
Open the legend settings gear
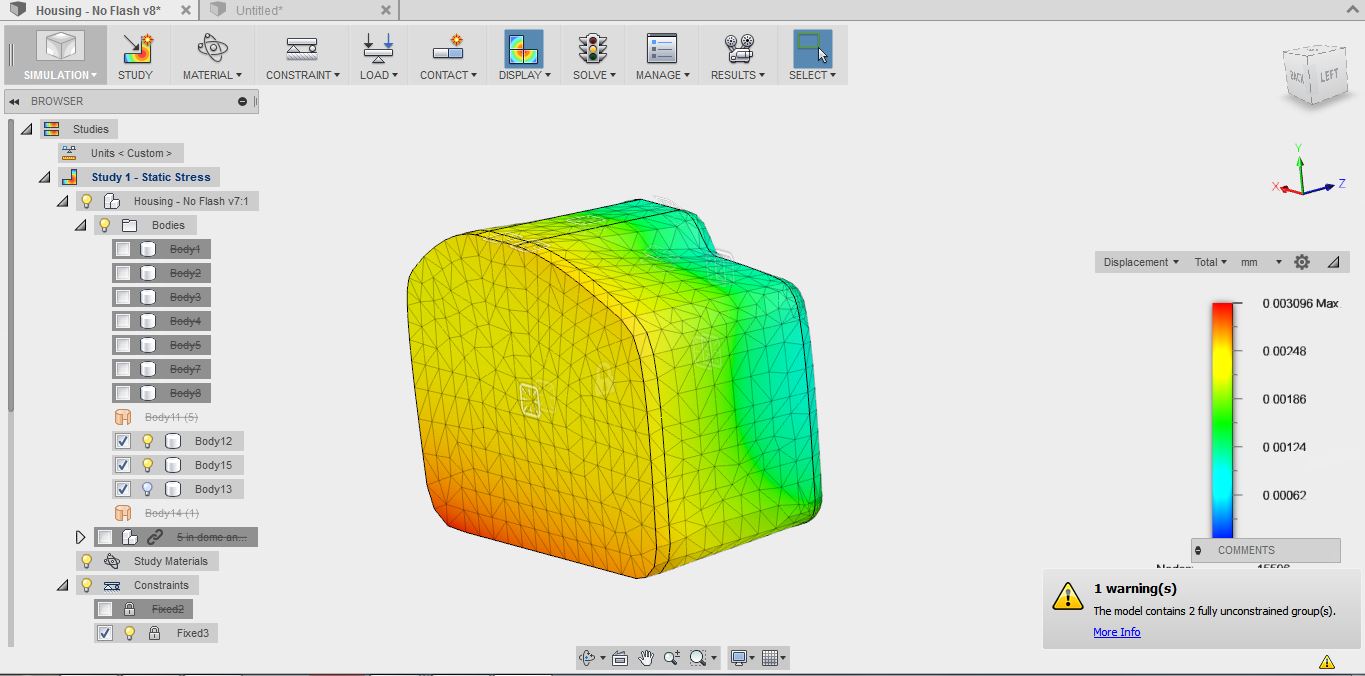[x=1302, y=261]
